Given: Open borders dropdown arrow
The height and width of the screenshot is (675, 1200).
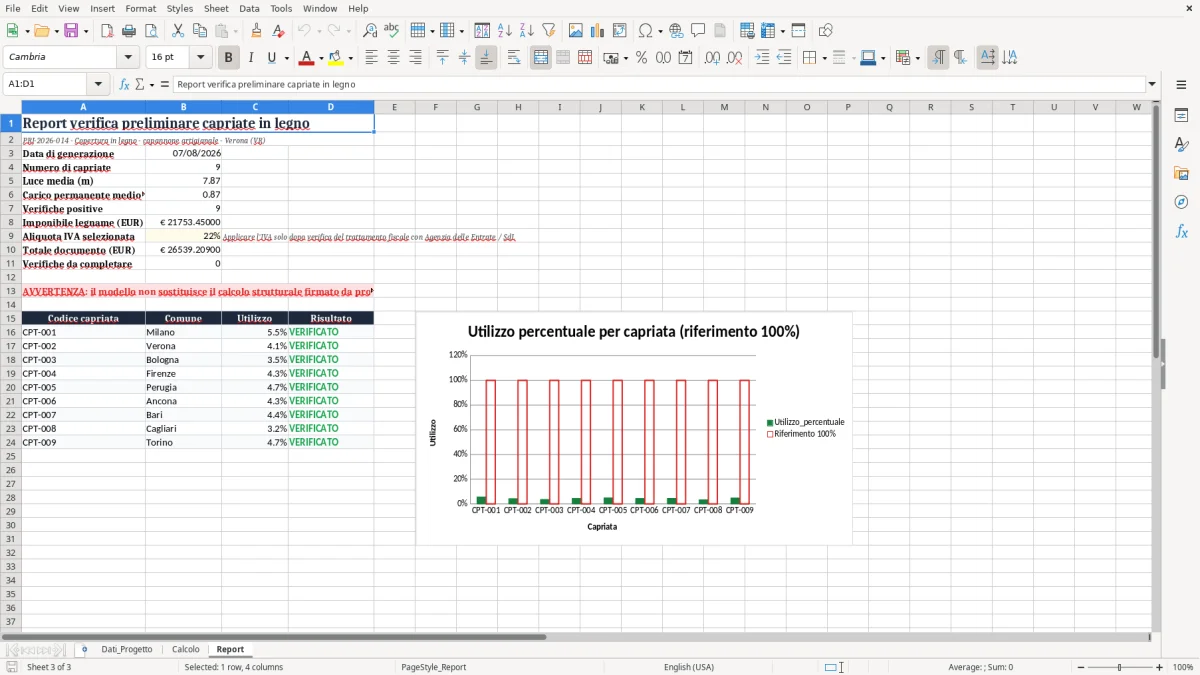Looking at the screenshot, I should [x=823, y=58].
